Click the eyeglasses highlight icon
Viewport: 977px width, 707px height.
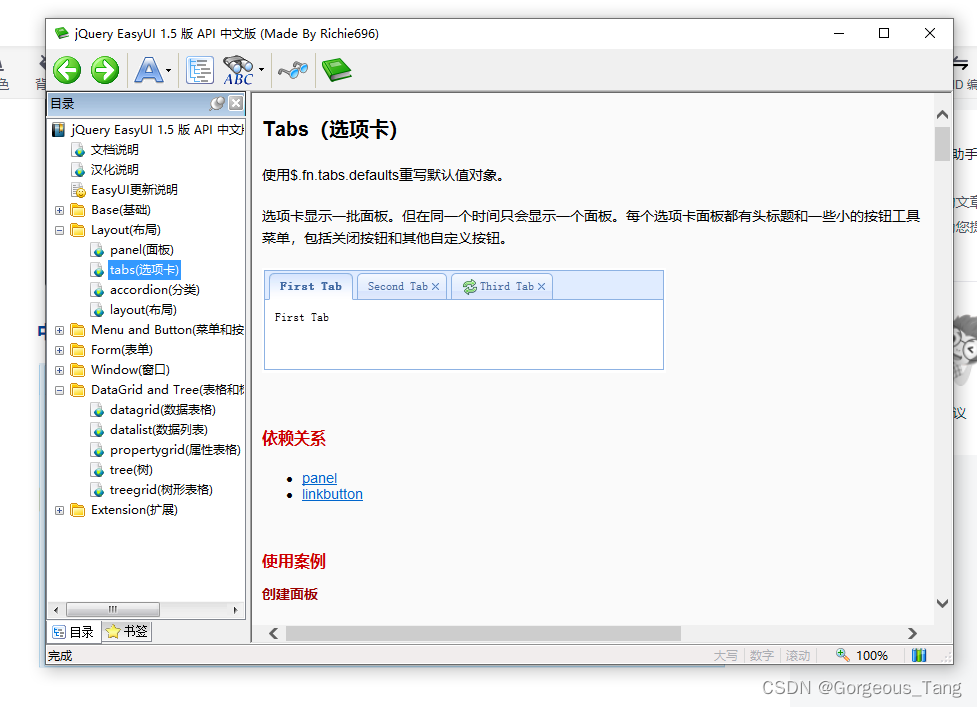[x=292, y=70]
